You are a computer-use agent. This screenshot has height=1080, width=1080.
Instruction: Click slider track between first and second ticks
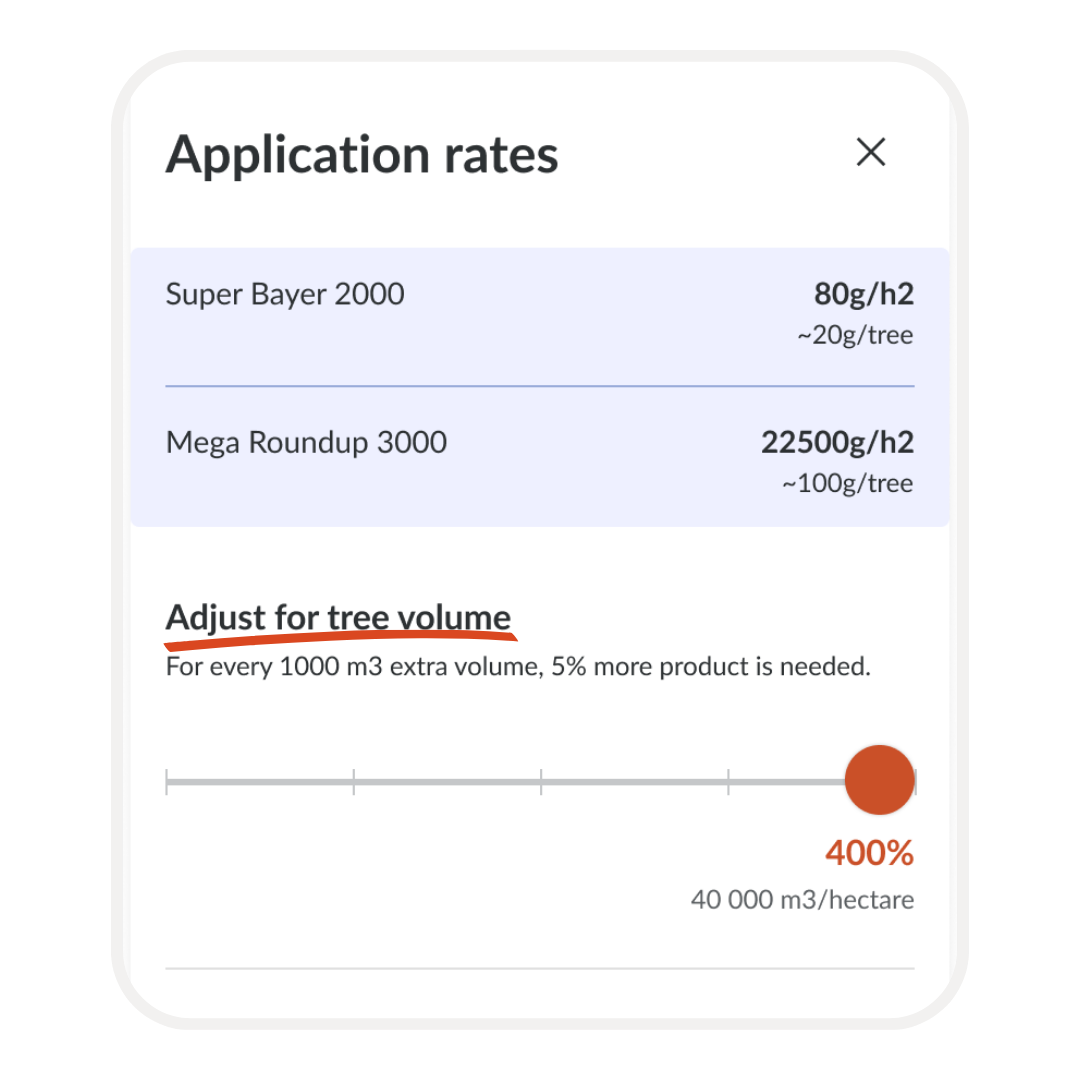260,781
